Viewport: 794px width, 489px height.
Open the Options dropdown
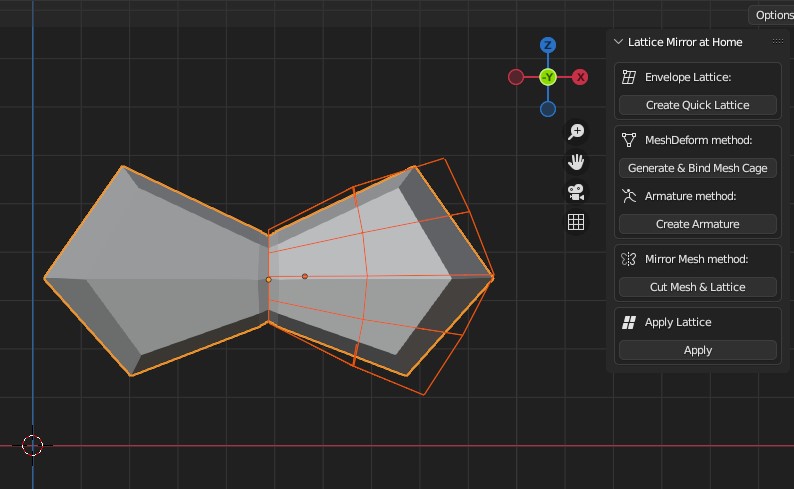pos(772,15)
